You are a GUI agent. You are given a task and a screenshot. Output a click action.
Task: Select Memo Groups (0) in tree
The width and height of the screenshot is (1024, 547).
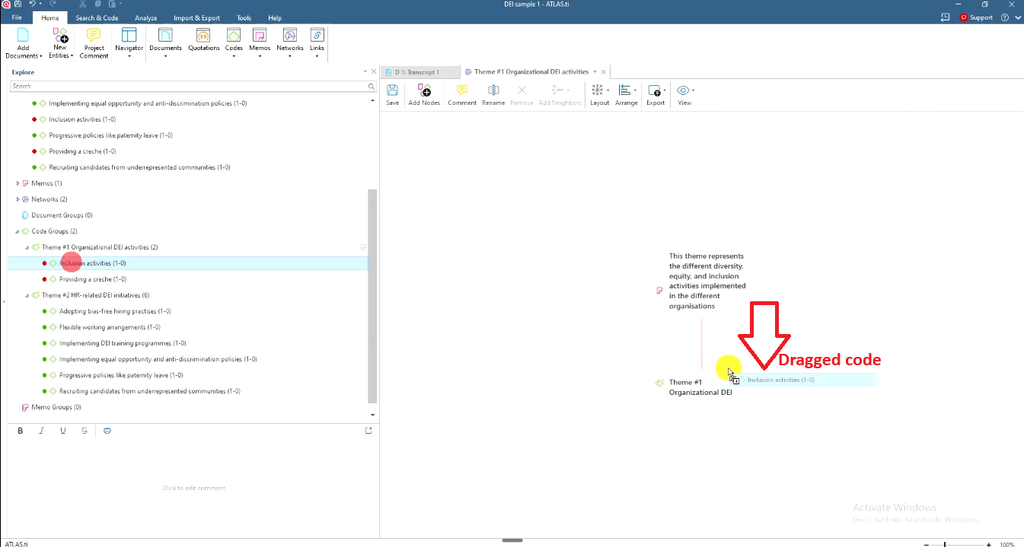click(x=56, y=407)
